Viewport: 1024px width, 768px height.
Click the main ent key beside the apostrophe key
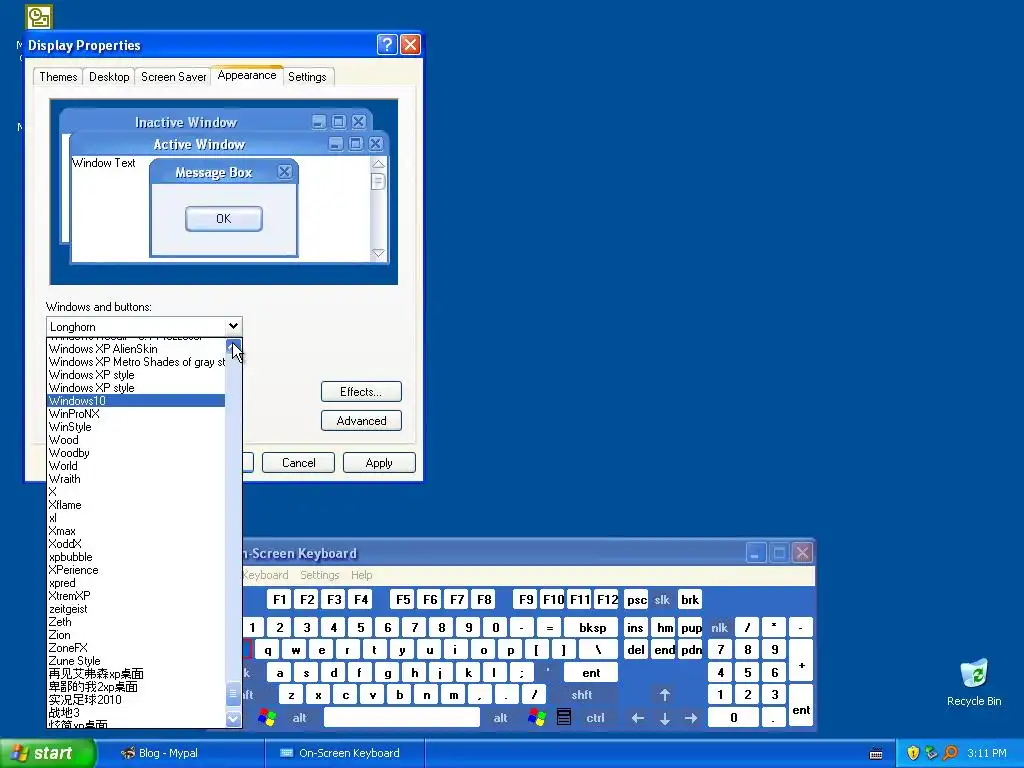coord(591,673)
